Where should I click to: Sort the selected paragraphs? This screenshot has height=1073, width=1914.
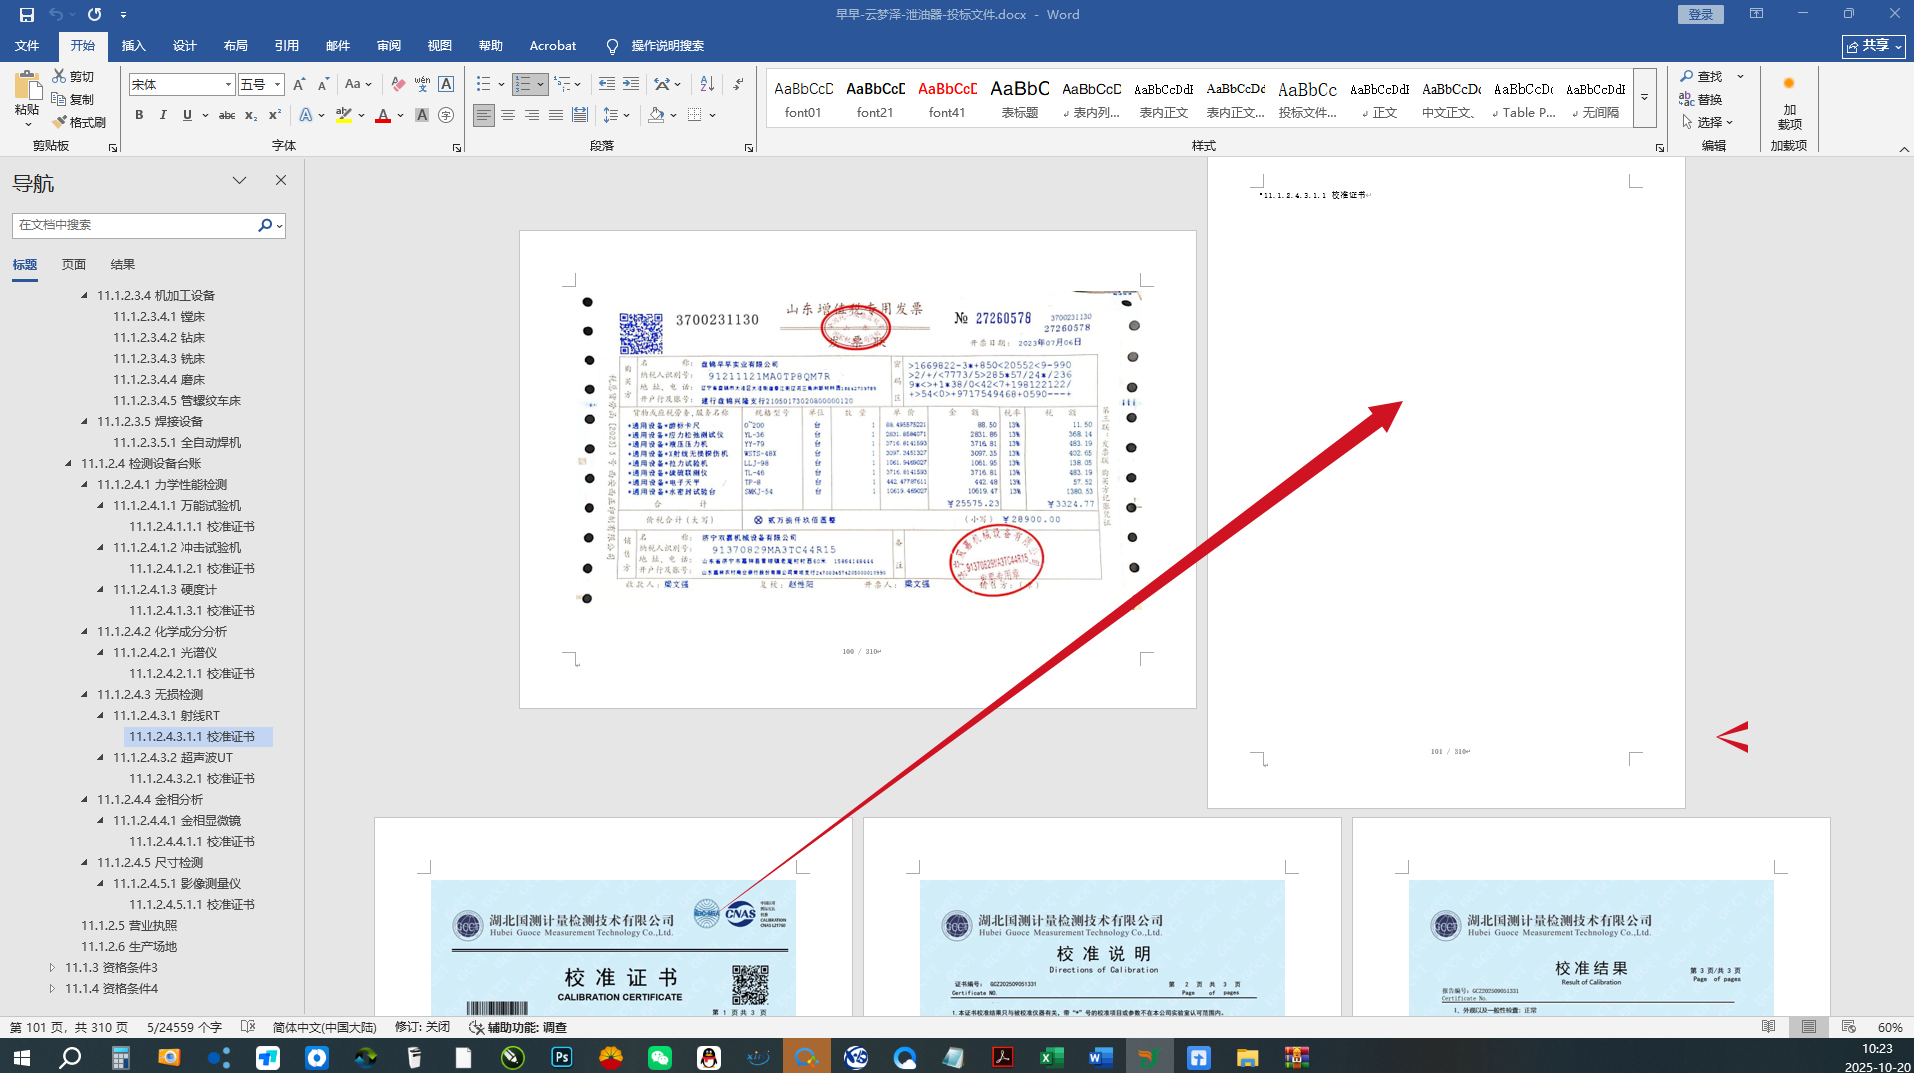[707, 85]
